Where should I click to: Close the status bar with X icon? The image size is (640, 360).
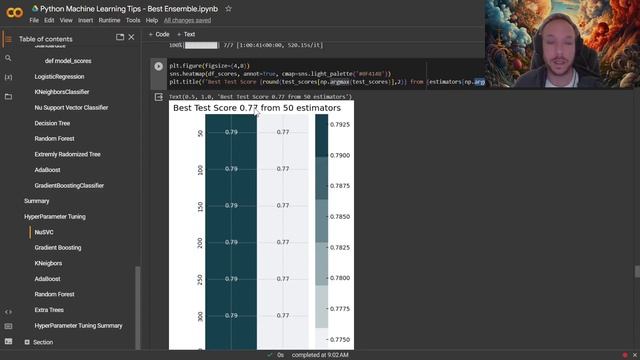635,355
